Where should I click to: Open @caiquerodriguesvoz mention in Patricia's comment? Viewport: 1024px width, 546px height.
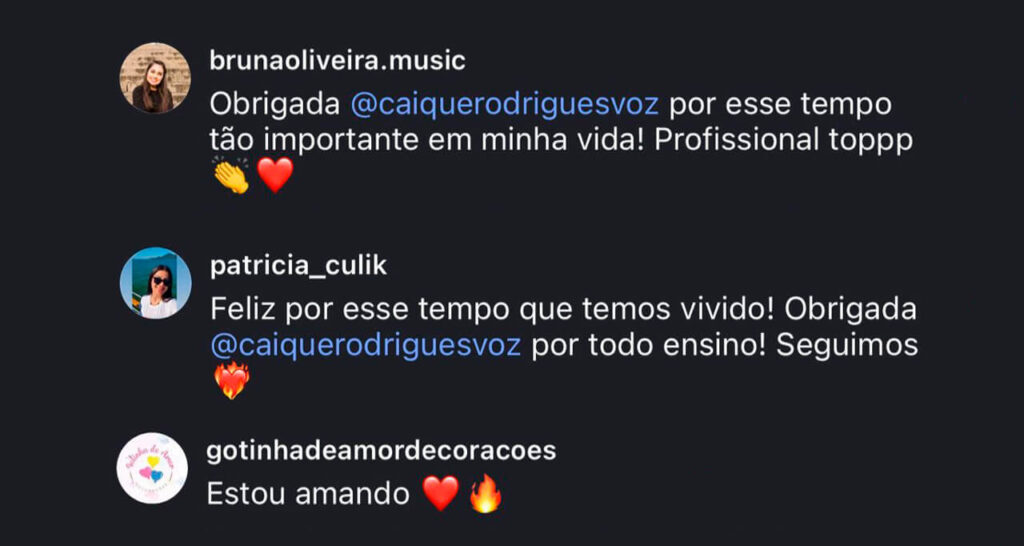pyautogui.click(x=366, y=345)
